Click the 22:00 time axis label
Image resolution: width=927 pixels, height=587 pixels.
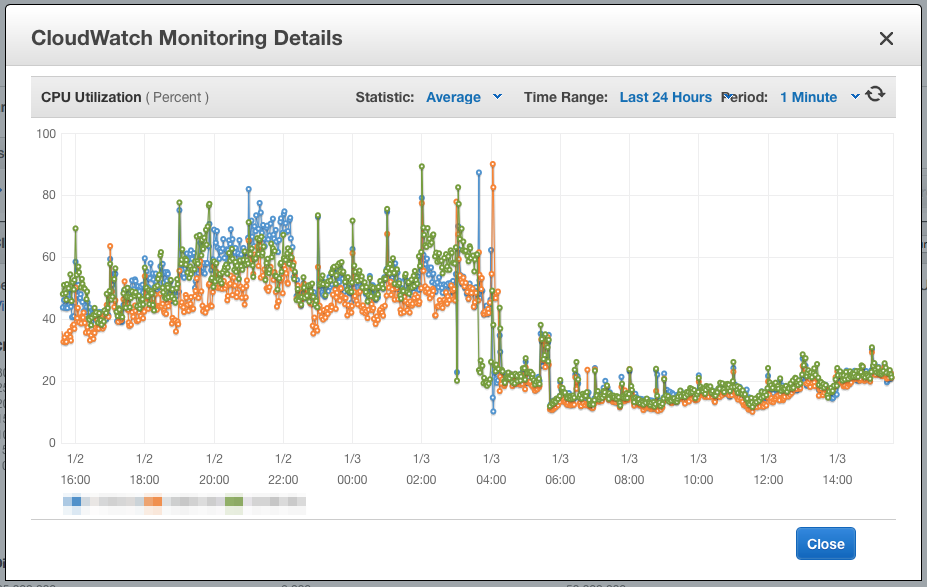(283, 480)
